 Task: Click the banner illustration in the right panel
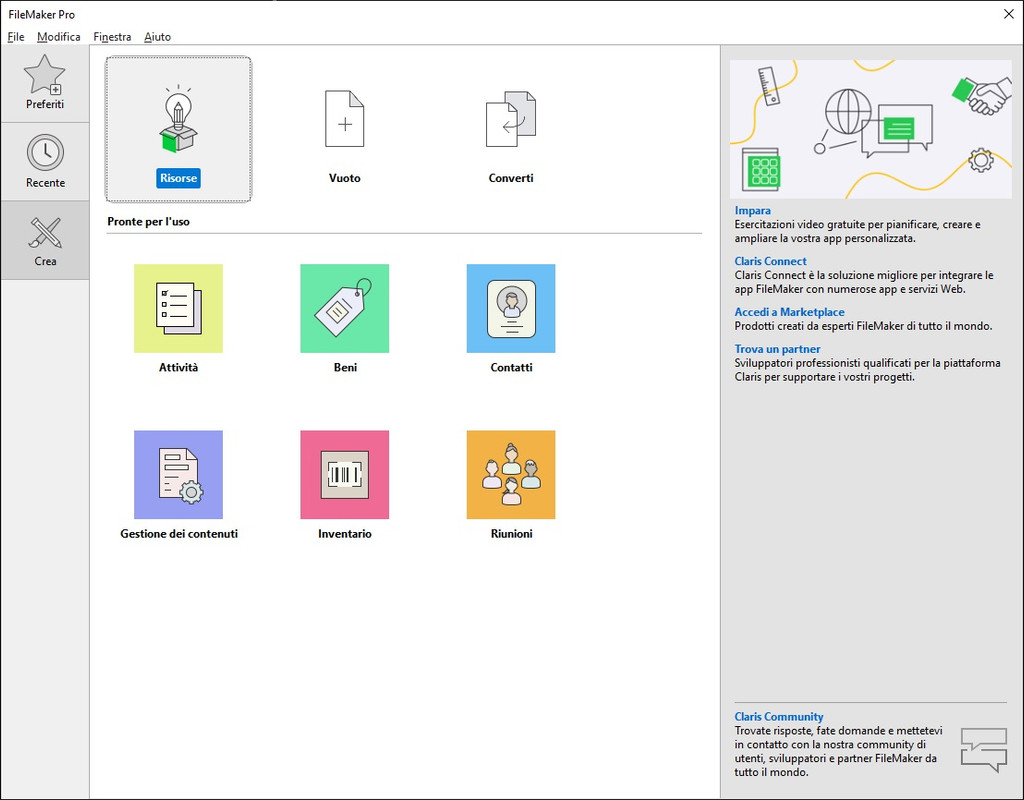tap(871, 129)
